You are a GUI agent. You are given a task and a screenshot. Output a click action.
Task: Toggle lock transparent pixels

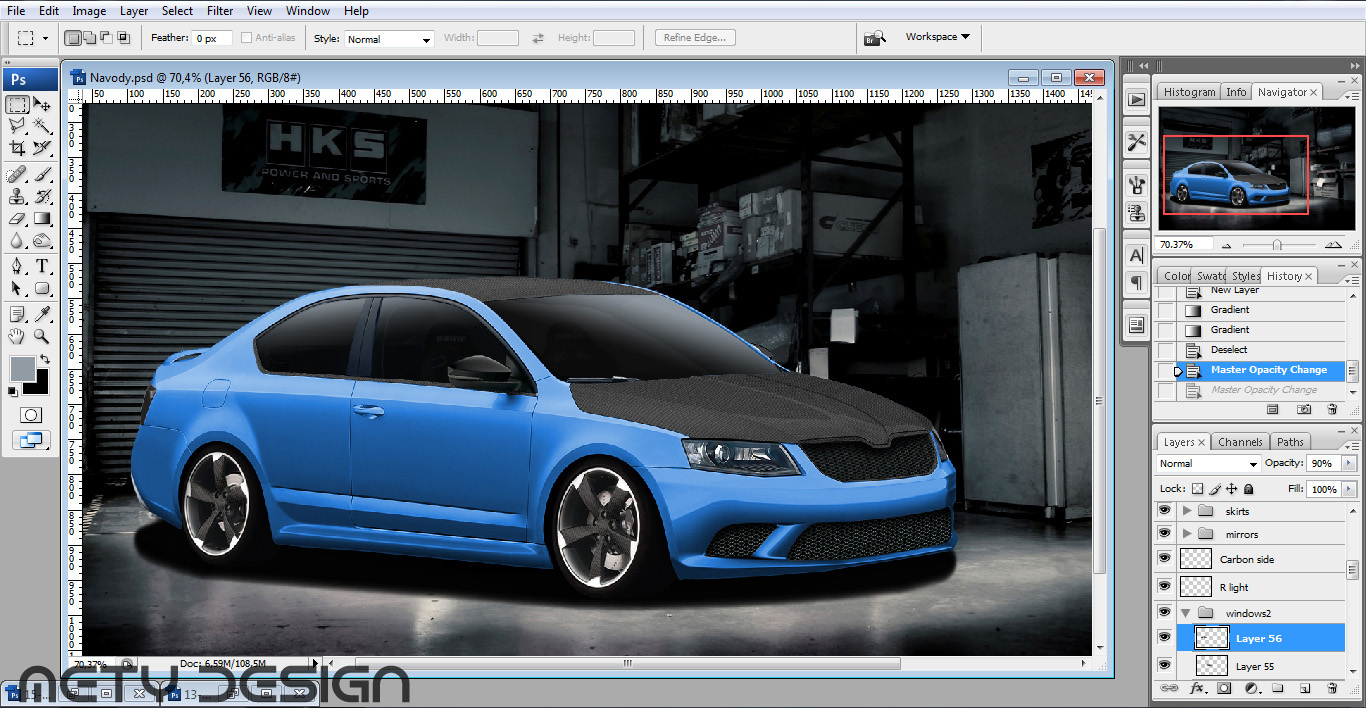pos(1197,489)
